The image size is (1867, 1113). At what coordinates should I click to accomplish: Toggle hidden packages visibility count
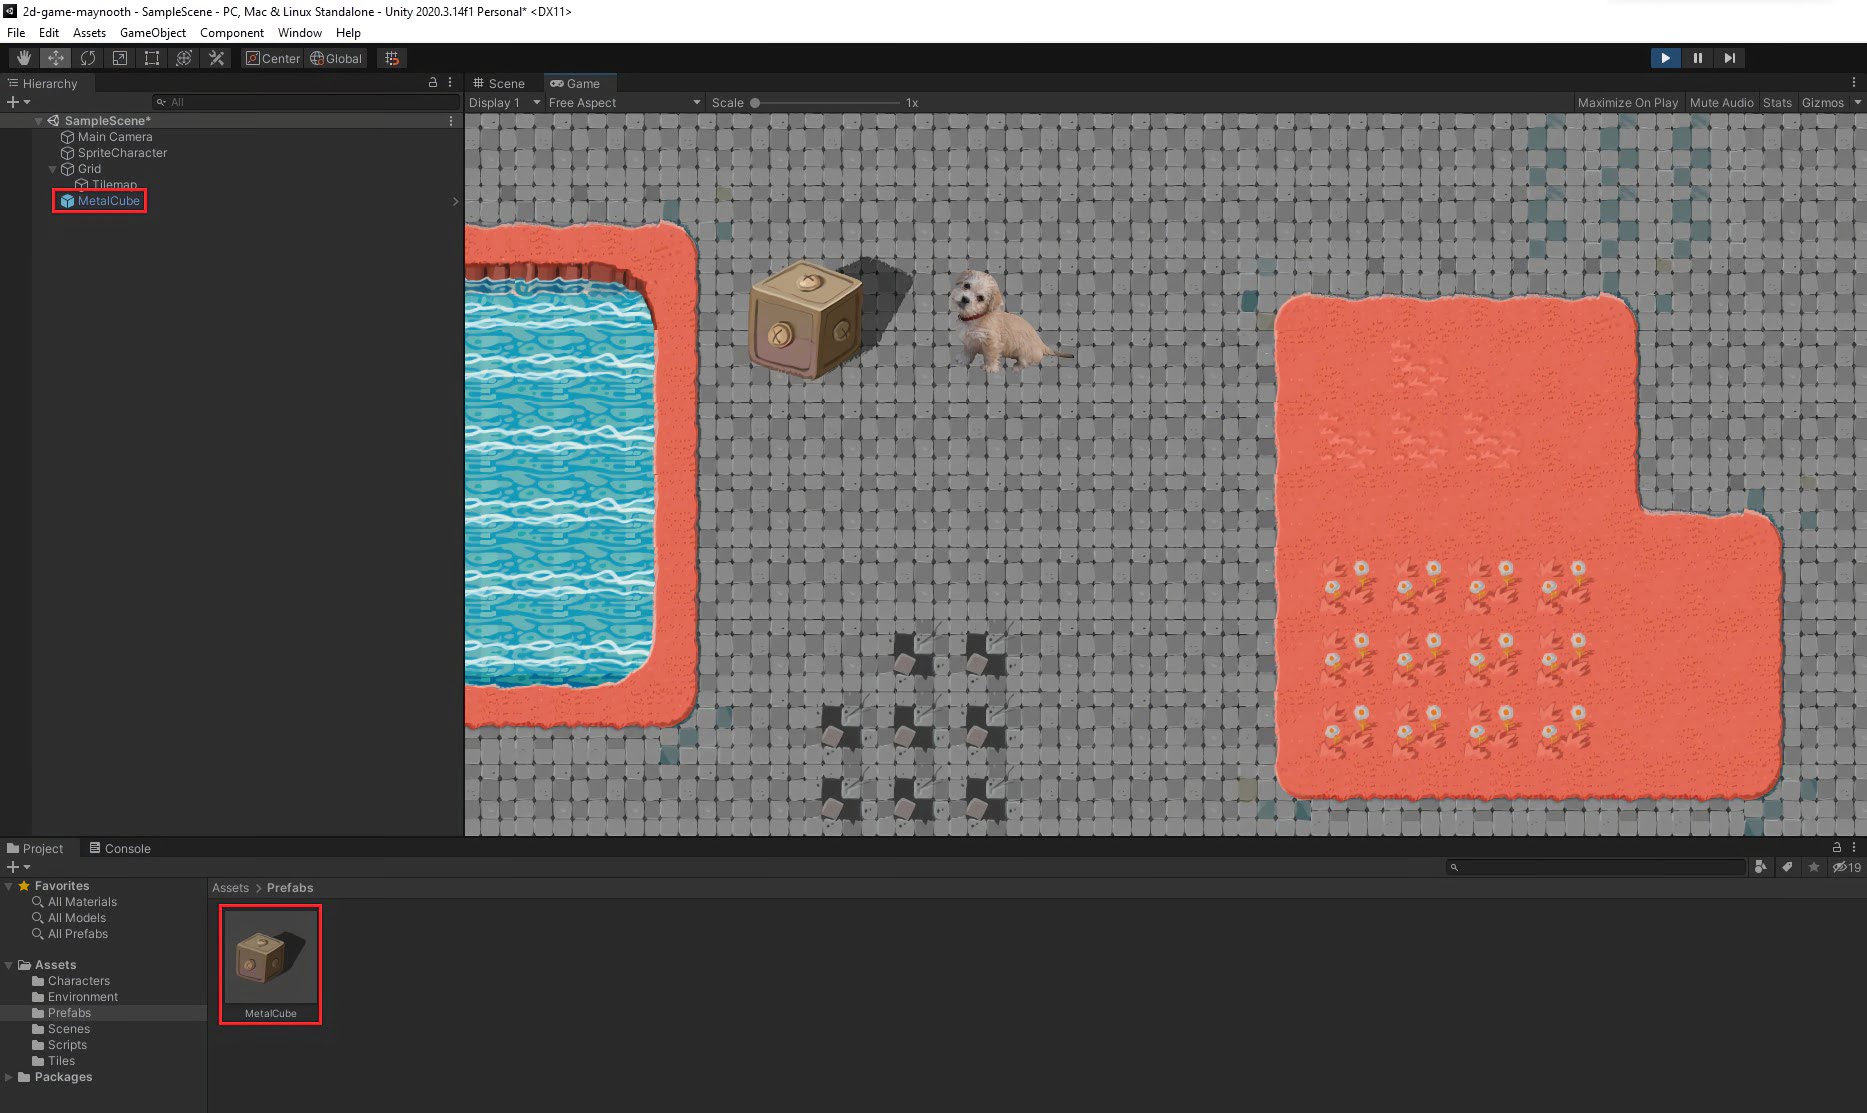click(x=1846, y=867)
